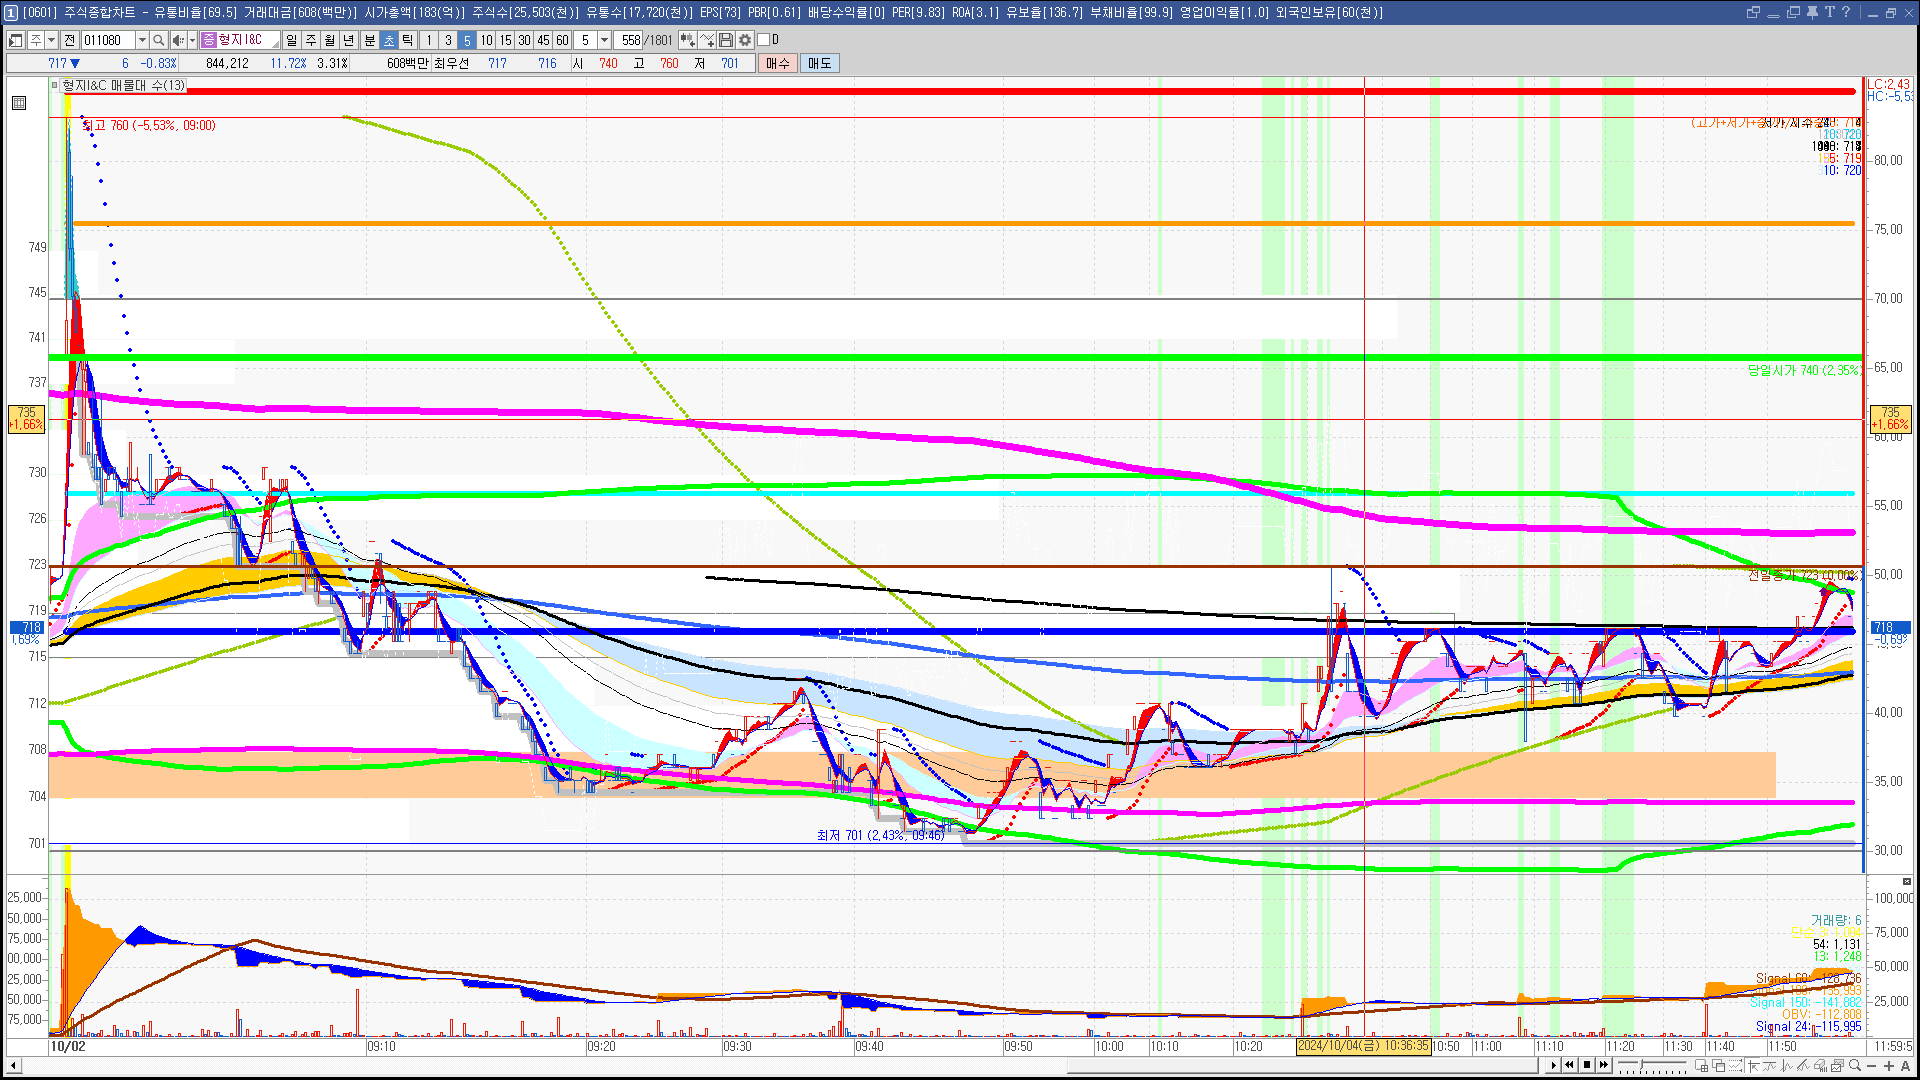Expand the interval value 5 dropdown
The image size is (1920, 1080).
tap(604, 40)
